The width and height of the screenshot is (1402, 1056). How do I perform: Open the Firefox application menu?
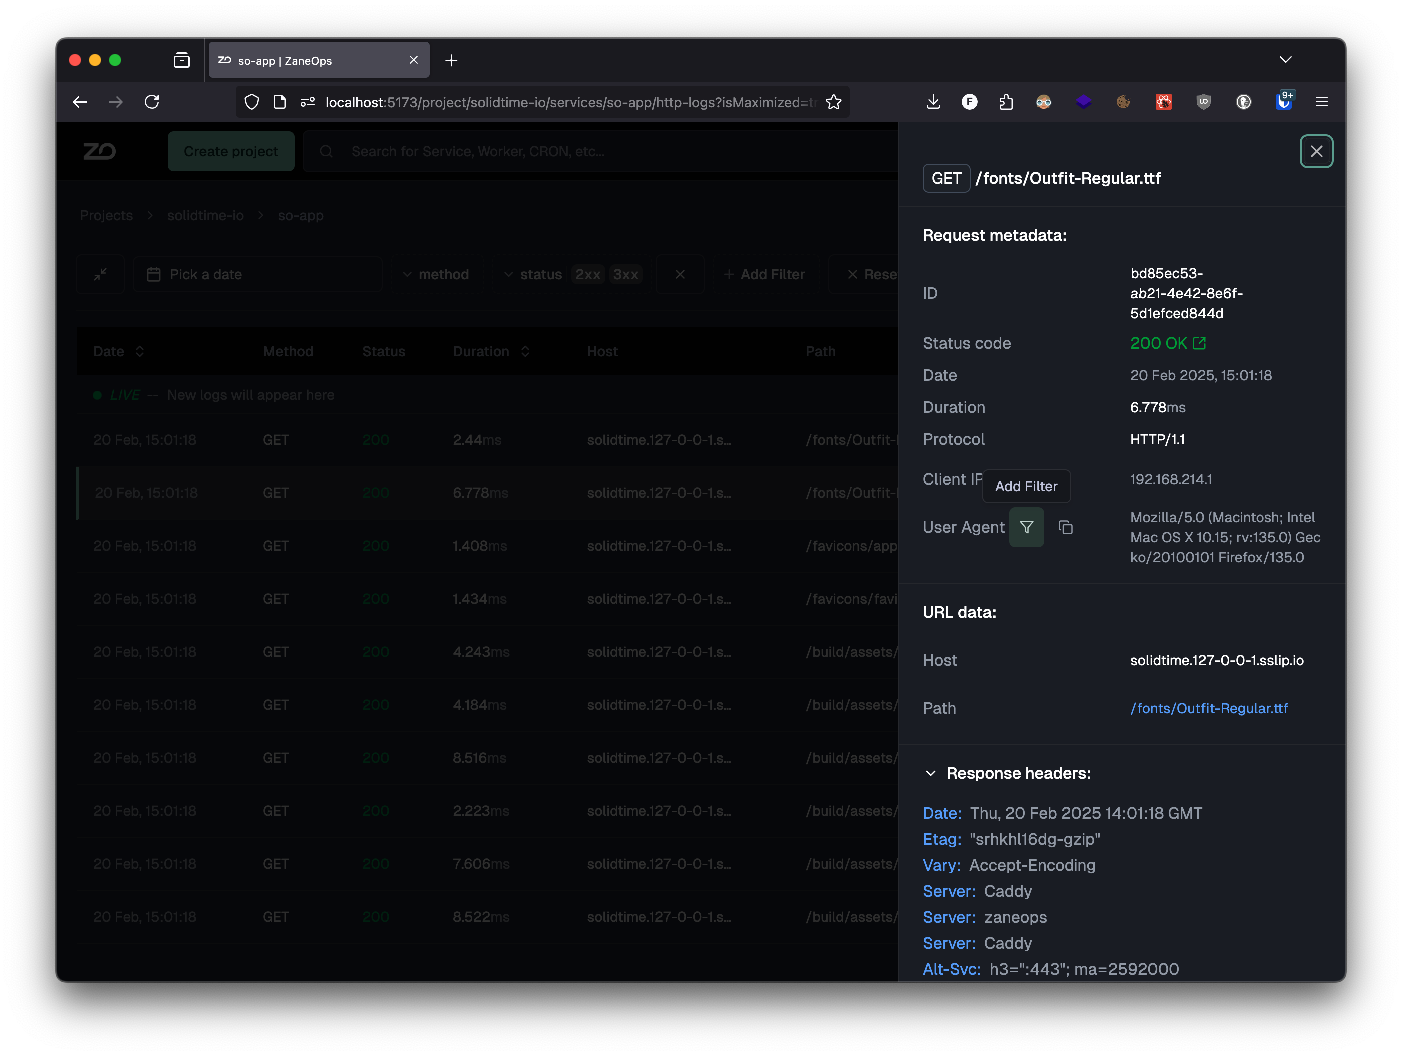pyautogui.click(x=1321, y=102)
